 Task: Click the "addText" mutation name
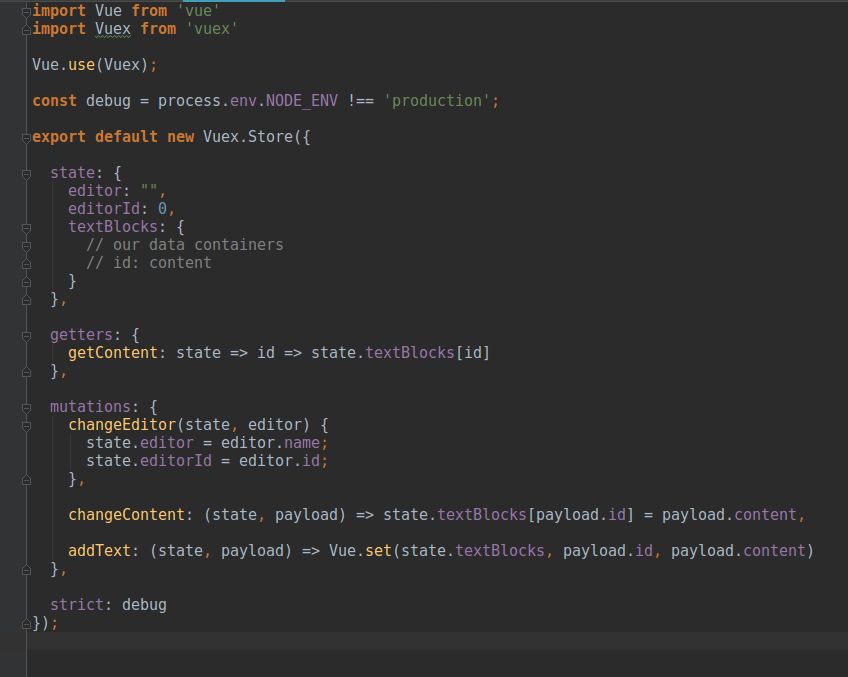[100, 551]
